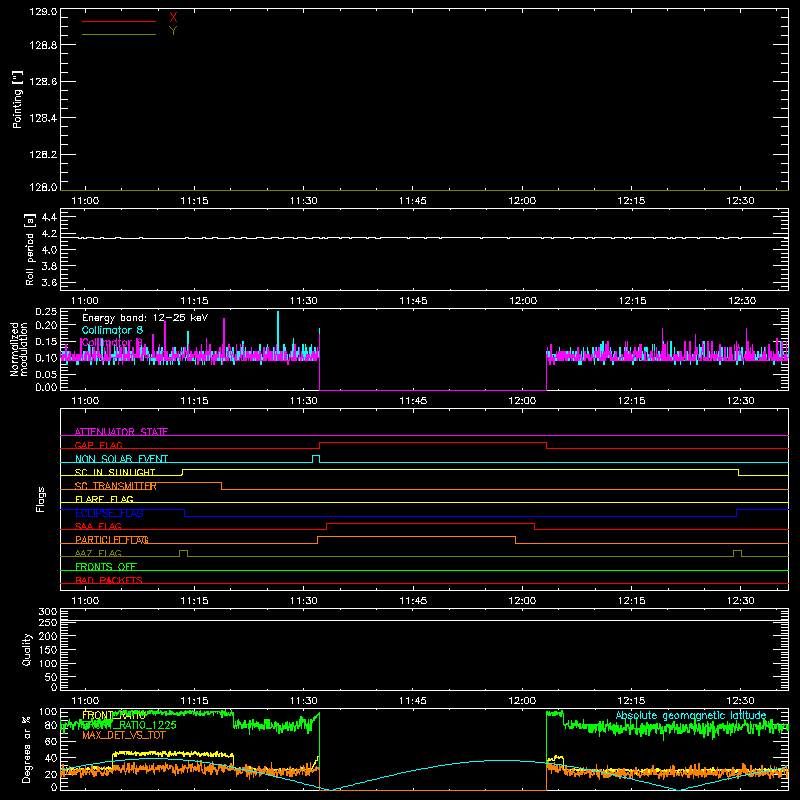
Task: Click the magenta Collimator 9 legend label
Action: point(112,342)
